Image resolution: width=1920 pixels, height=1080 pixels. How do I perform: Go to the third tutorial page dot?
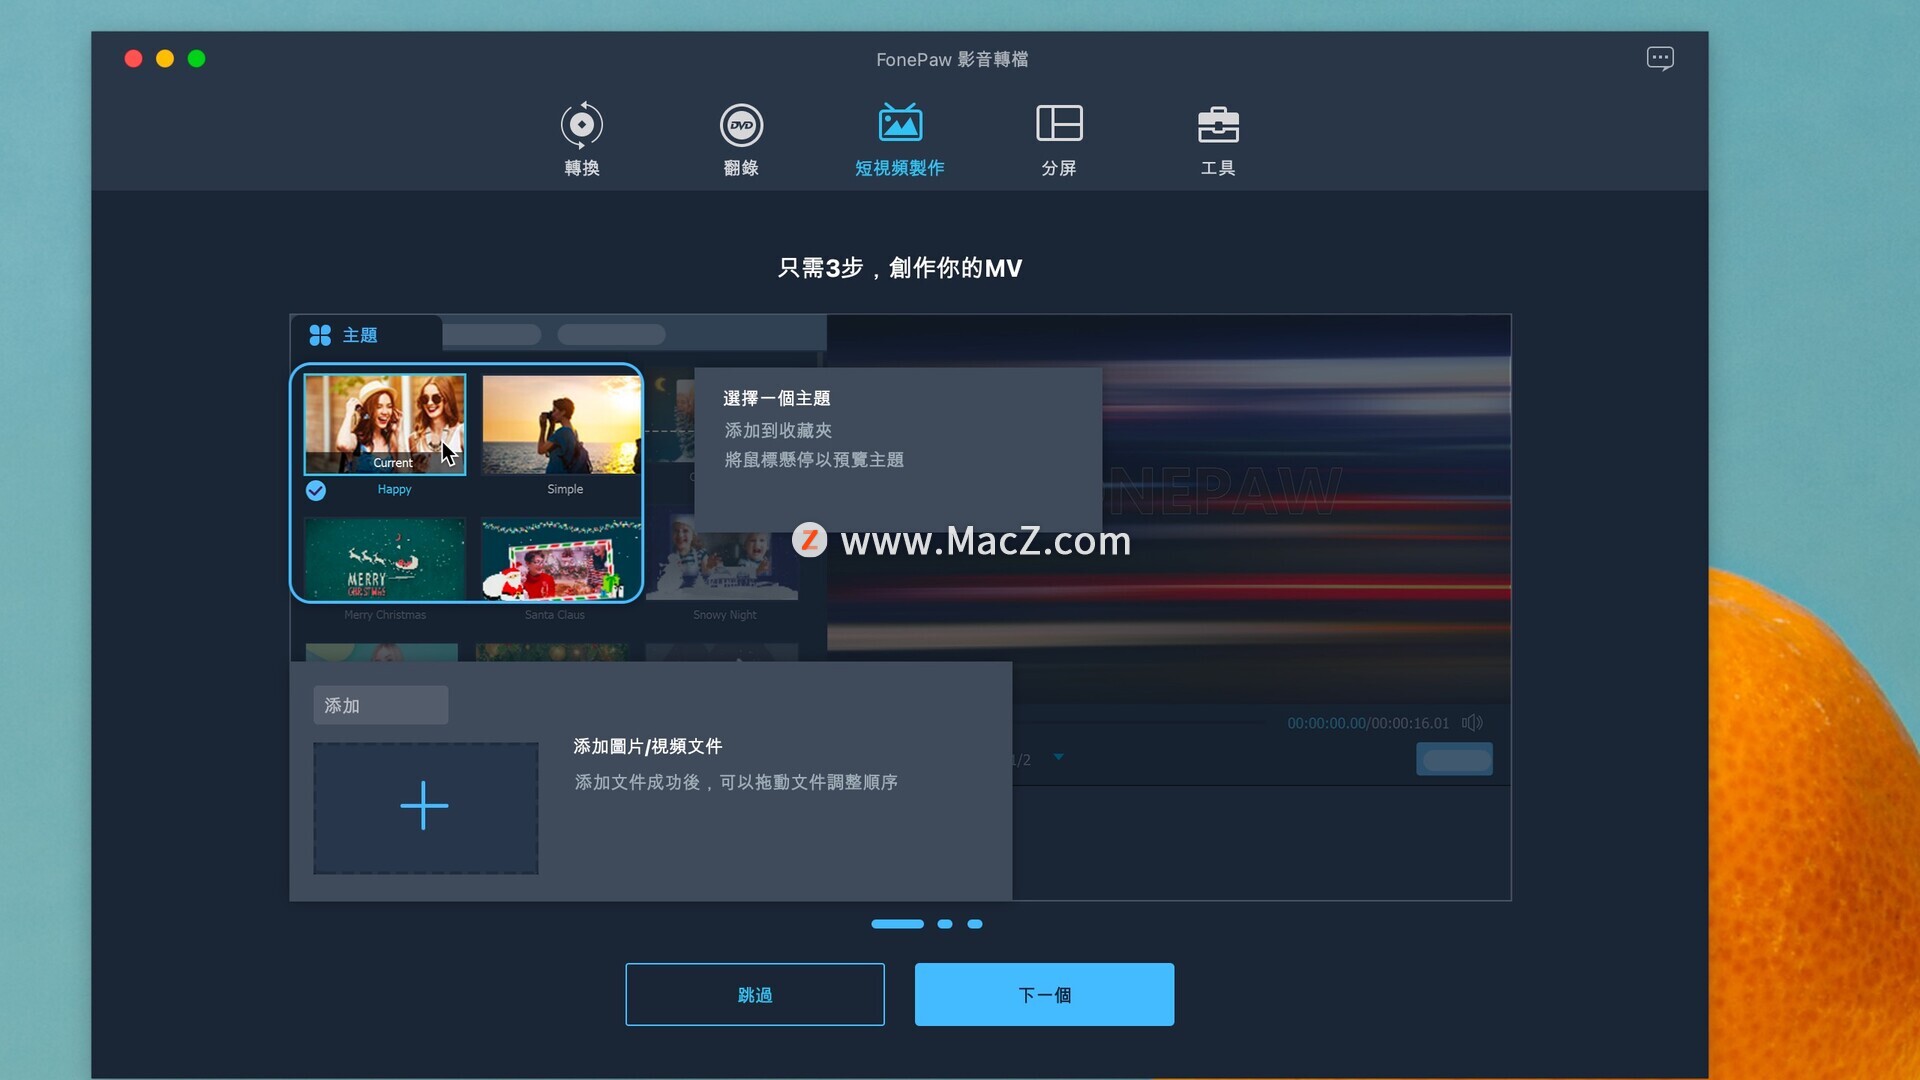coord(975,924)
